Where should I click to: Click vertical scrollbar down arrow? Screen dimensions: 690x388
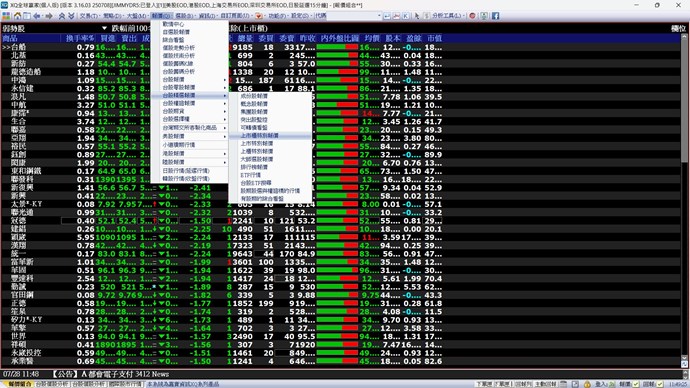(x=684, y=358)
